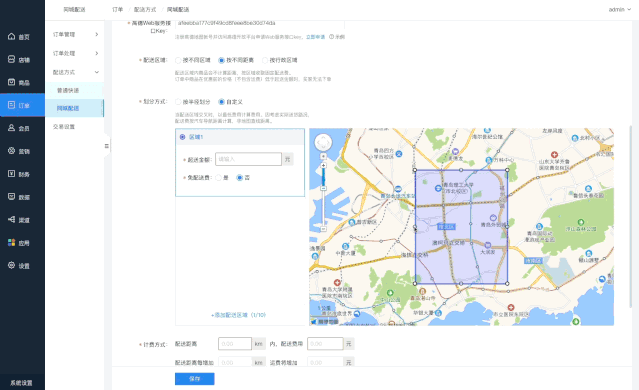
Task: Select the 区域1 region radio button
Action: pyautogui.click(x=183, y=137)
